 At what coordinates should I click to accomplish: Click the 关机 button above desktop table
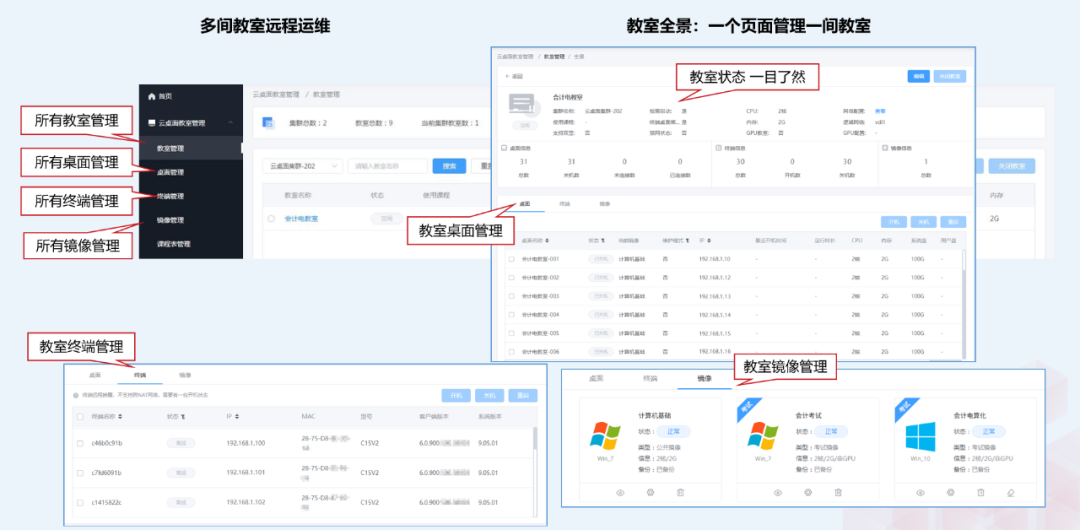[923, 222]
